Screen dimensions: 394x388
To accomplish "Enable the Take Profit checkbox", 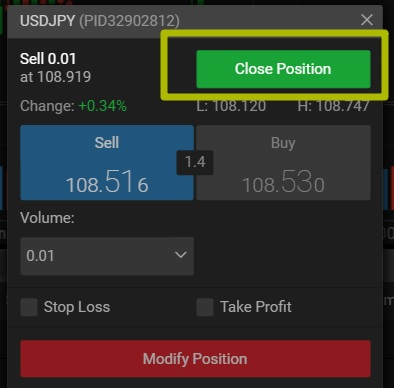I will [205, 307].
